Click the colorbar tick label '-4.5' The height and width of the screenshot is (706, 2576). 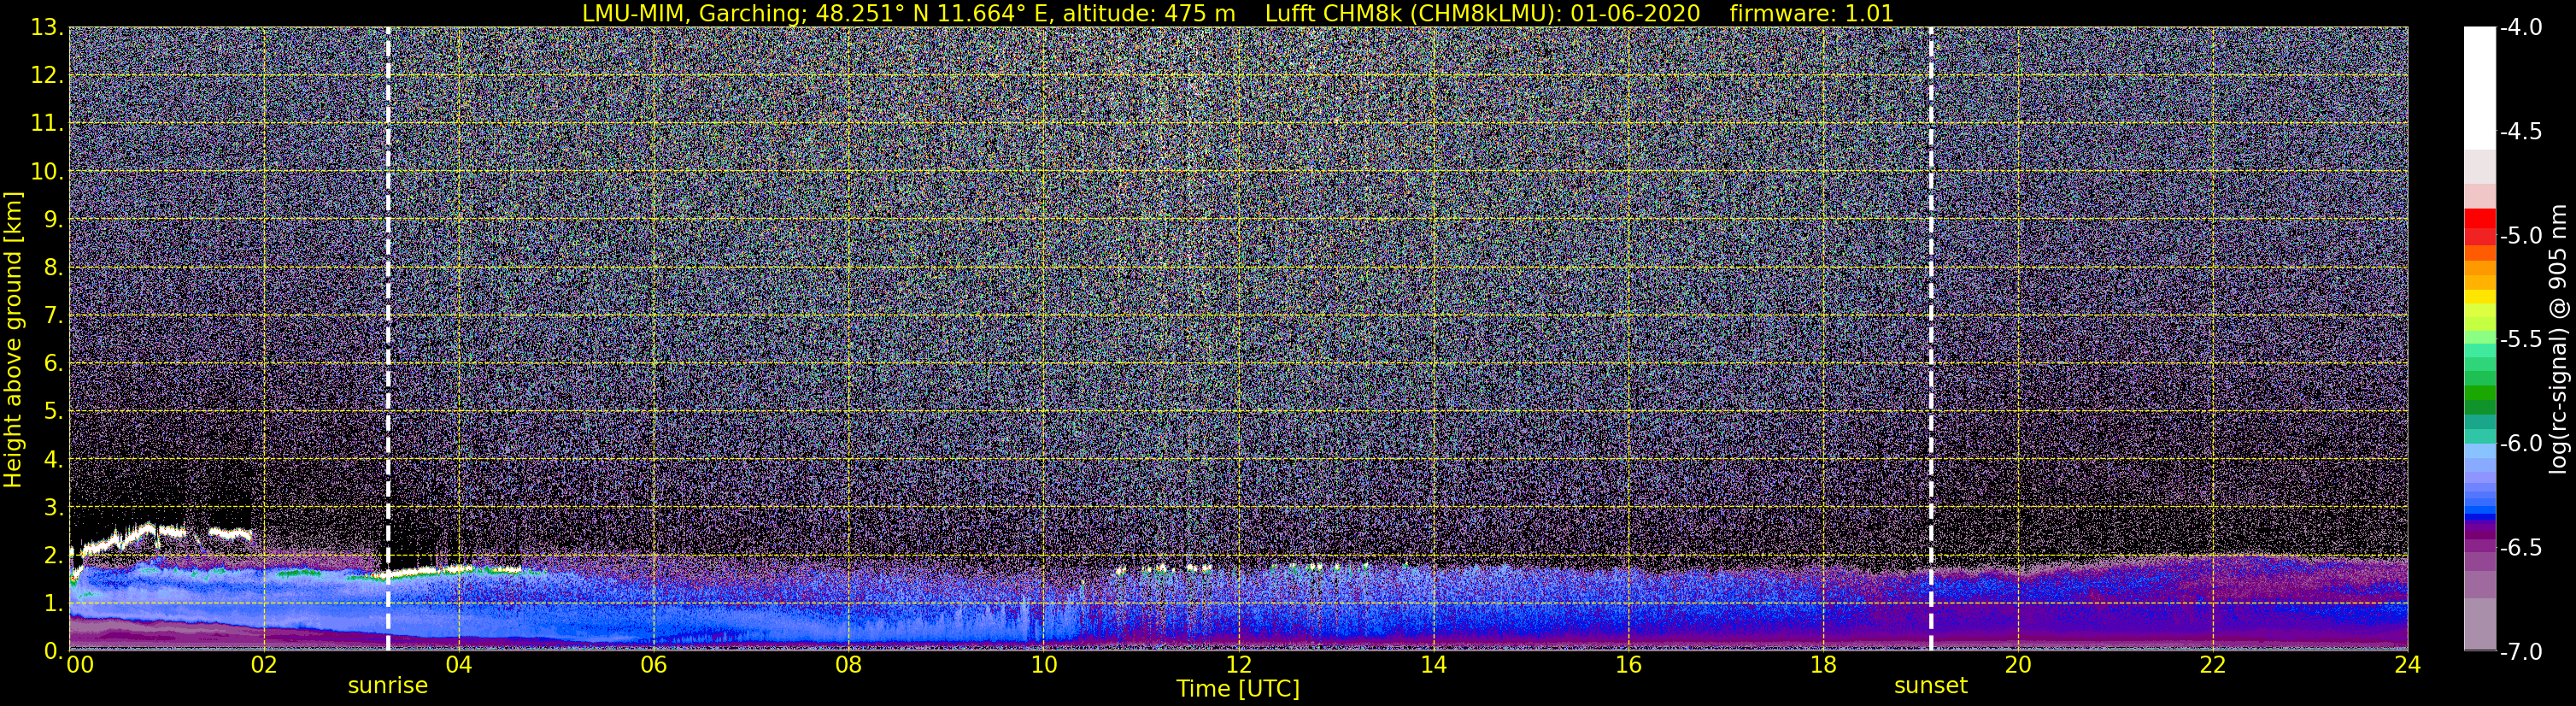click(x=2520, y=132)
